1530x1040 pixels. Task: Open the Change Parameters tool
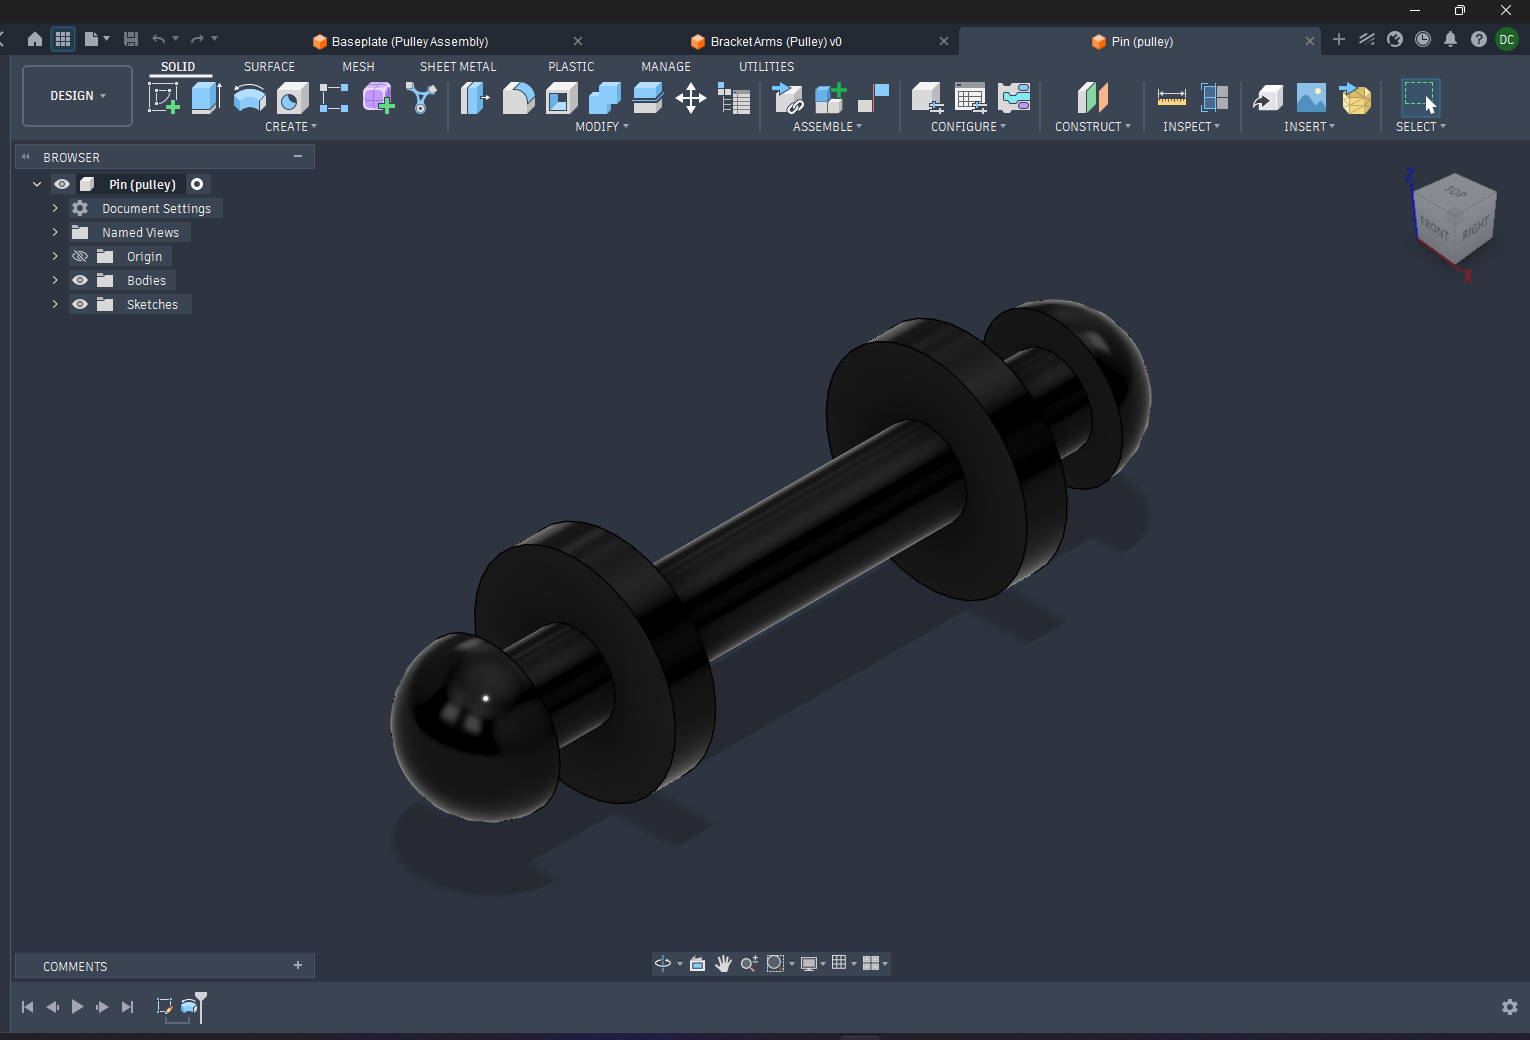734,99
